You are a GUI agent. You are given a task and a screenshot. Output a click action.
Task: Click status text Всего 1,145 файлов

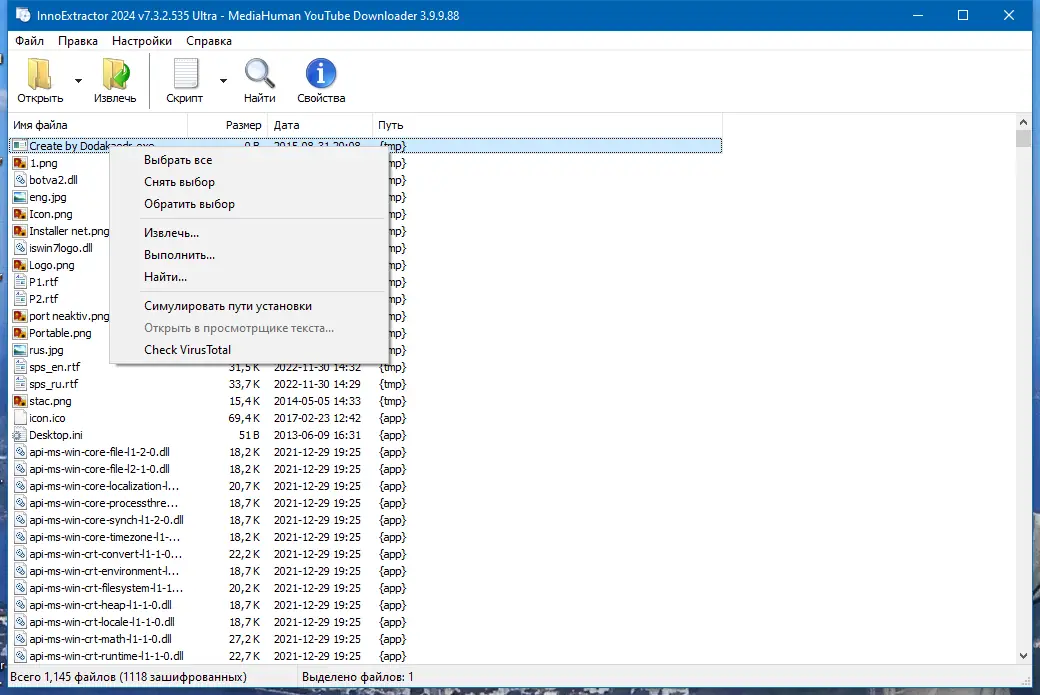[64, 677]
